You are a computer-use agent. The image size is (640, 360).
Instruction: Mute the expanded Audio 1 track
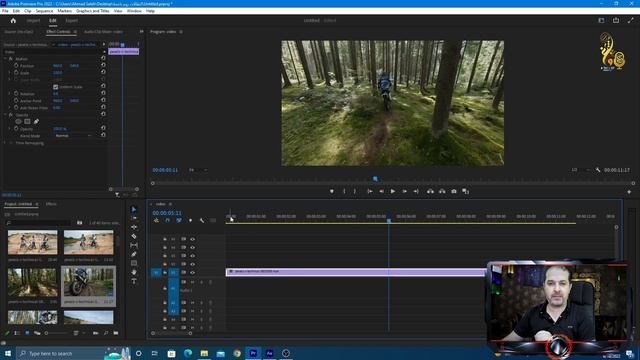pyautogui.click(x=192, y=282)
